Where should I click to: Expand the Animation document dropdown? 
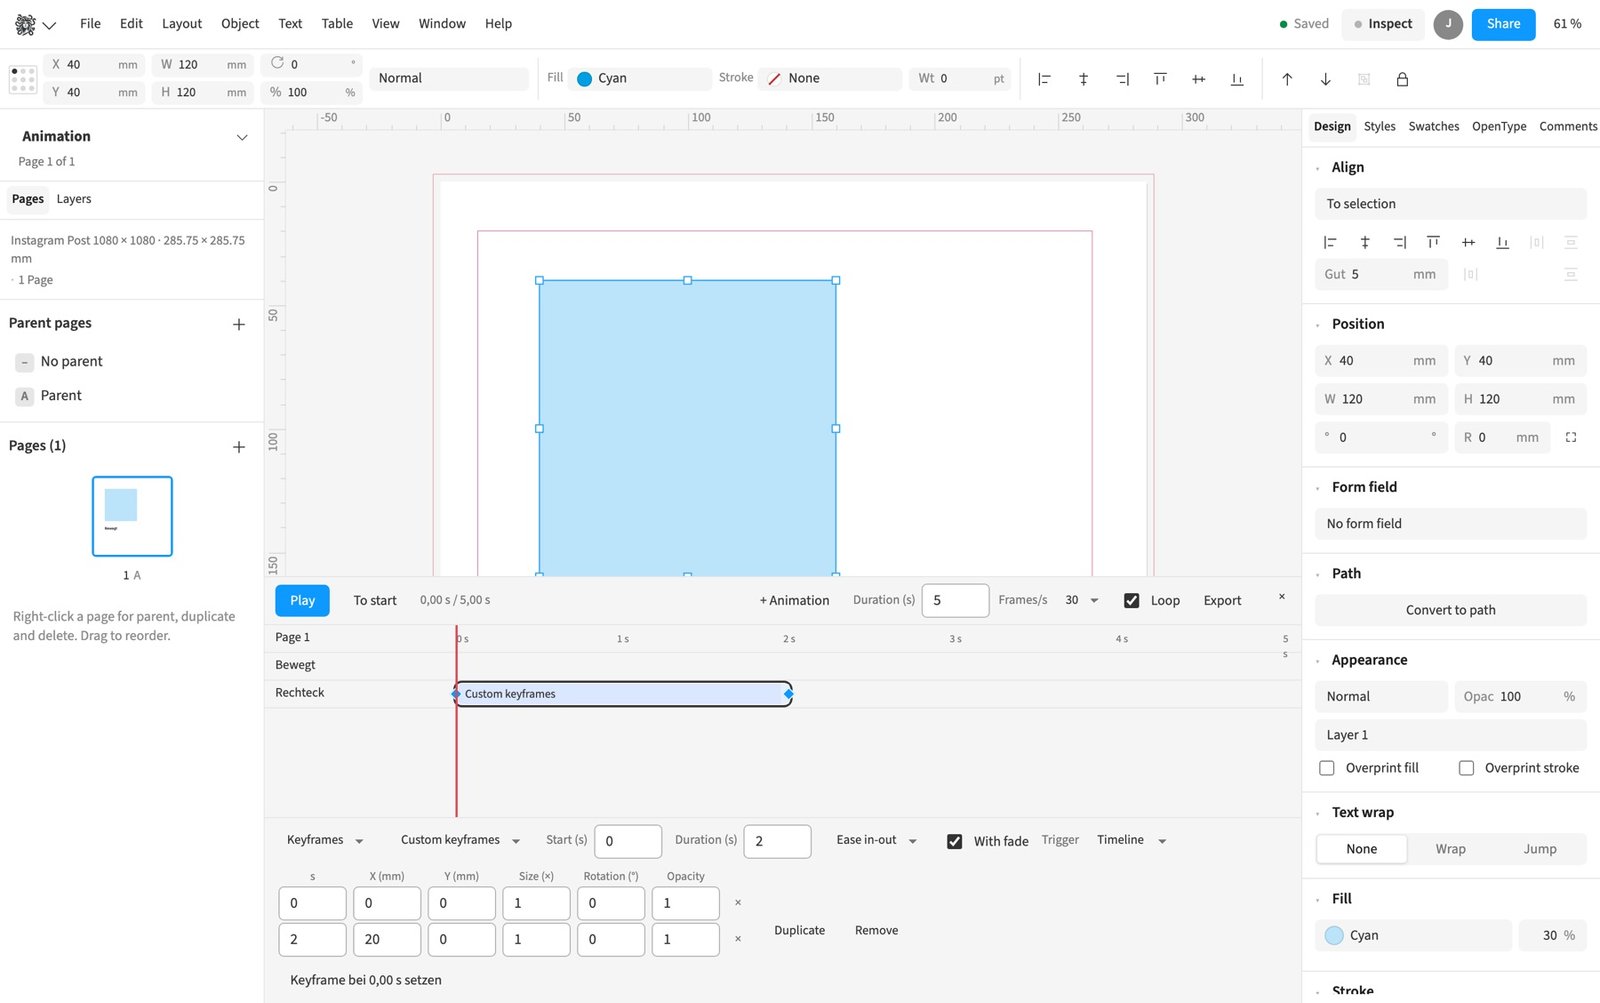241,137
